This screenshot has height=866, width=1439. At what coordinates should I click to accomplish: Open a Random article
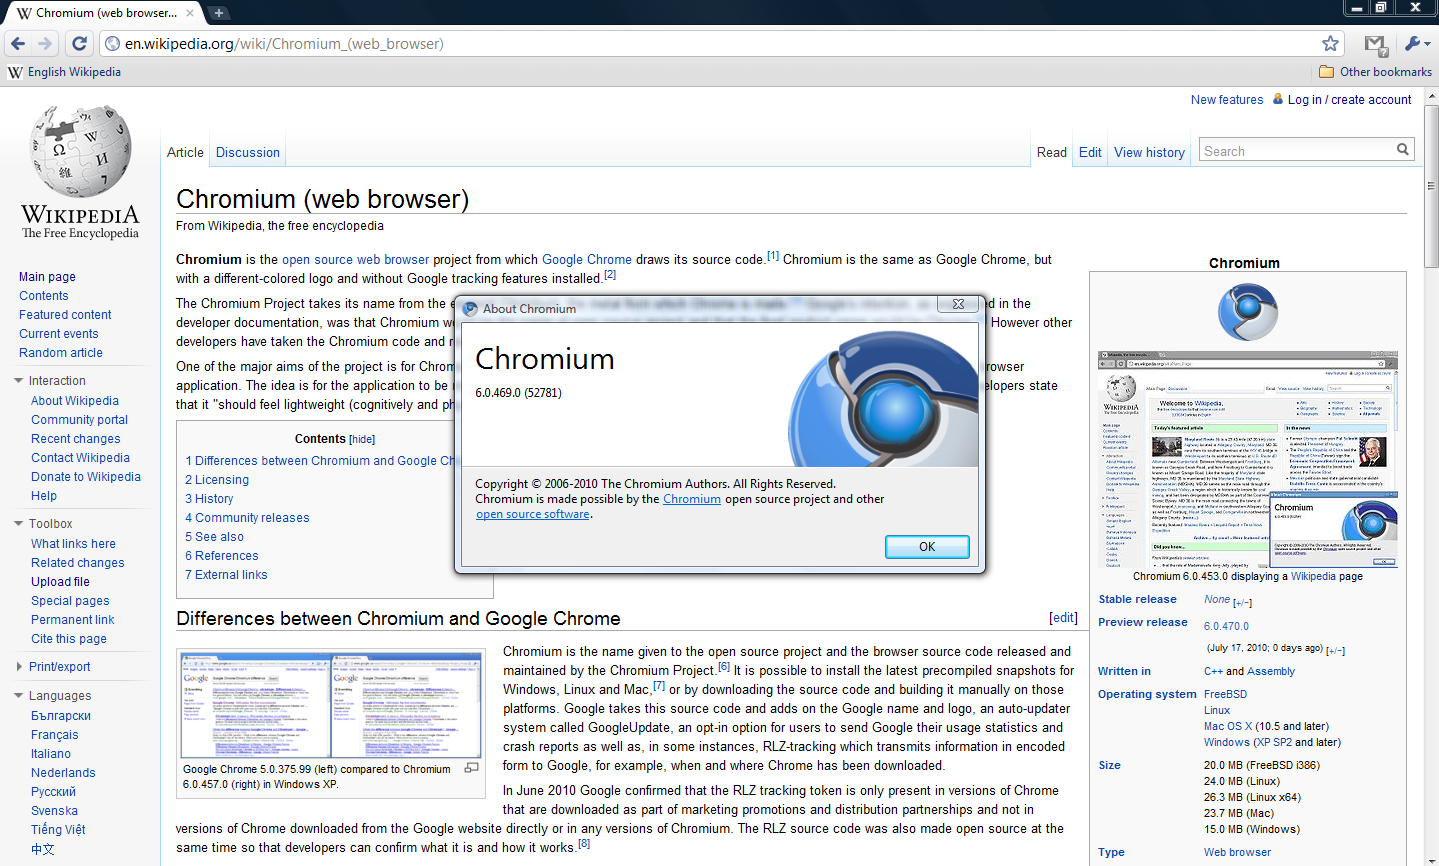61,353
